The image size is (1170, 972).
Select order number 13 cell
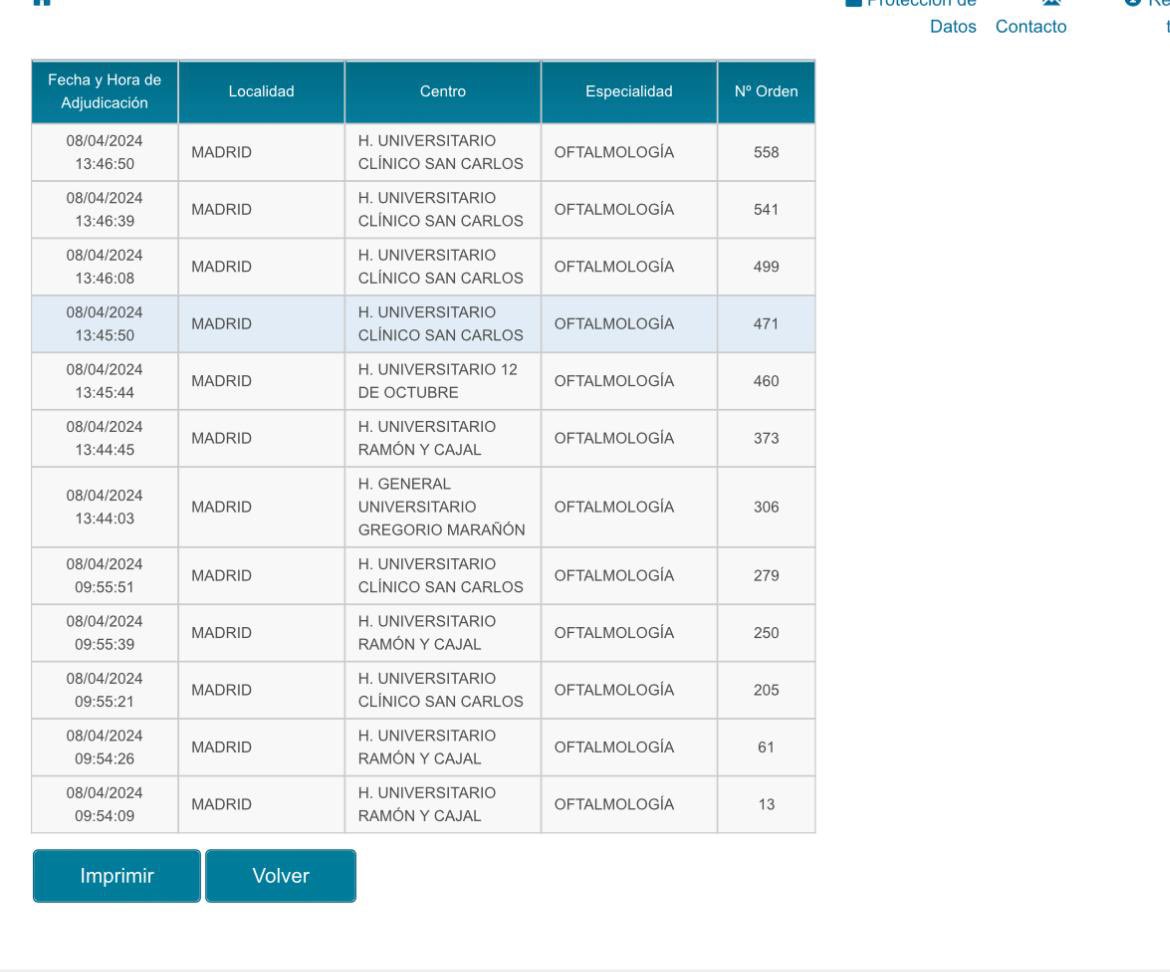766,805
